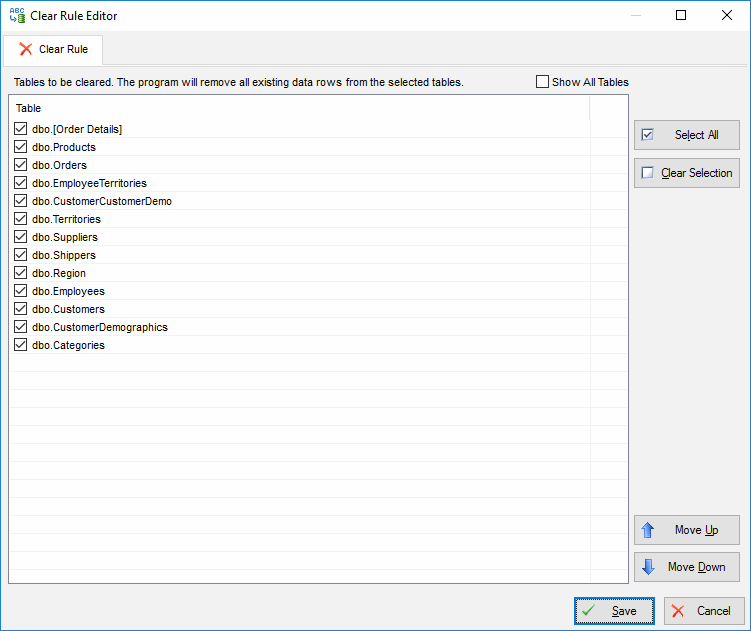Toggle the dbo.EmployeeTerritories checkbox

[x=21, y=183]
